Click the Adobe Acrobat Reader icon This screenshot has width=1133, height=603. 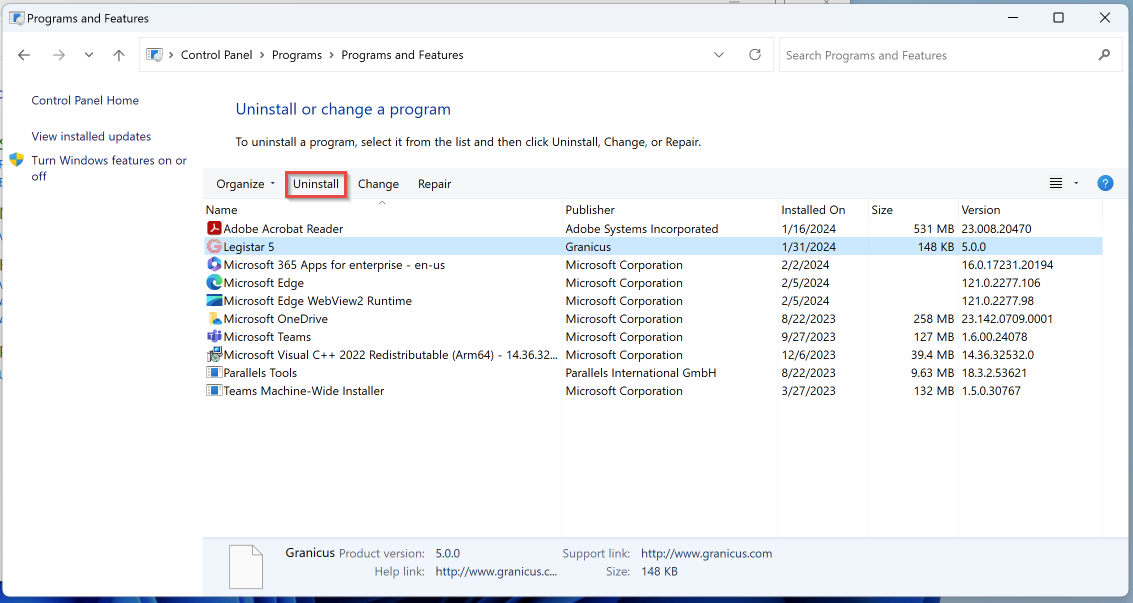tap(214, 229)
